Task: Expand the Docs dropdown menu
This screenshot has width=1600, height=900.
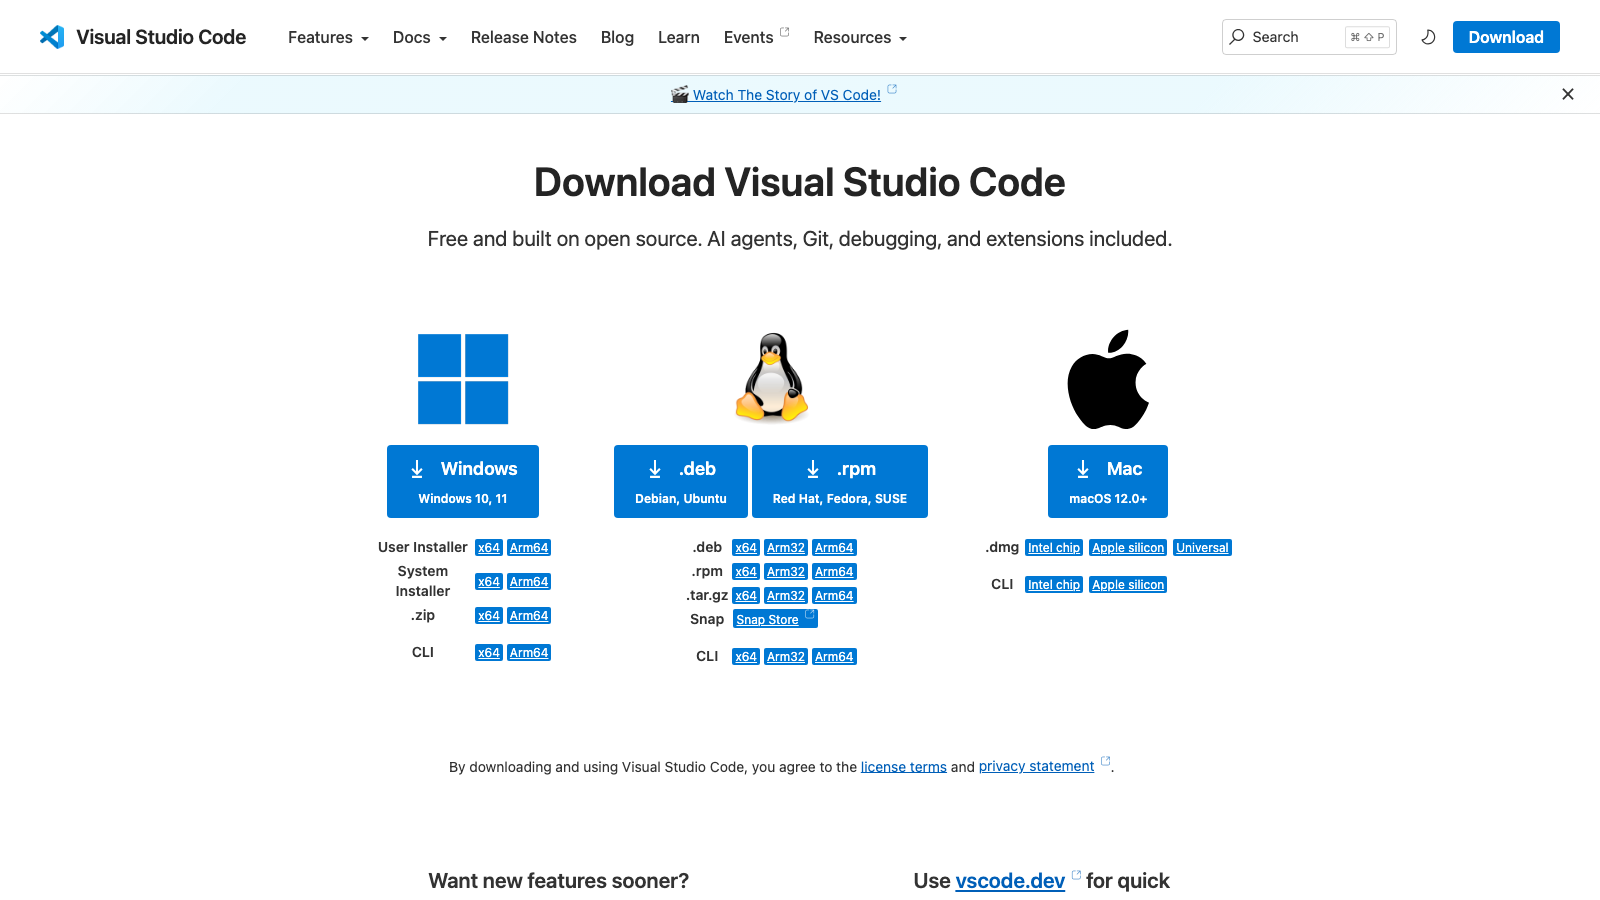Action: click(x=419, y=37)
